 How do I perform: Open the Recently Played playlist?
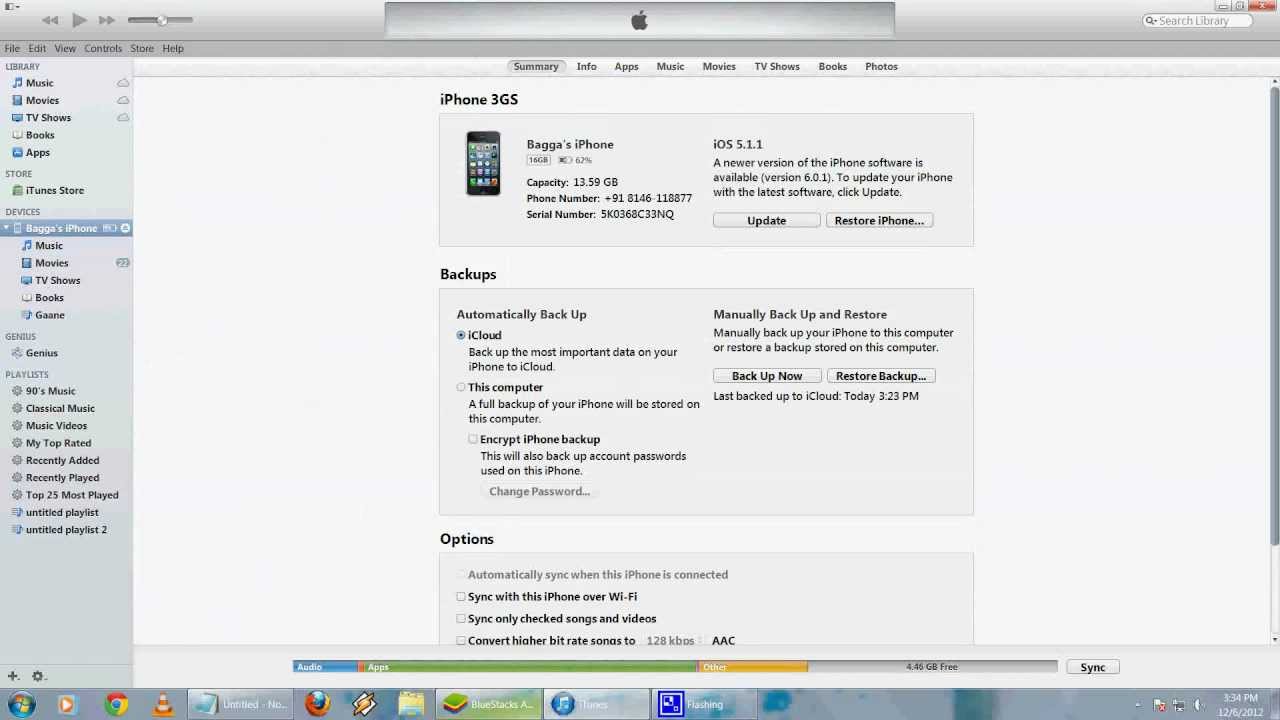click(62, 478)
